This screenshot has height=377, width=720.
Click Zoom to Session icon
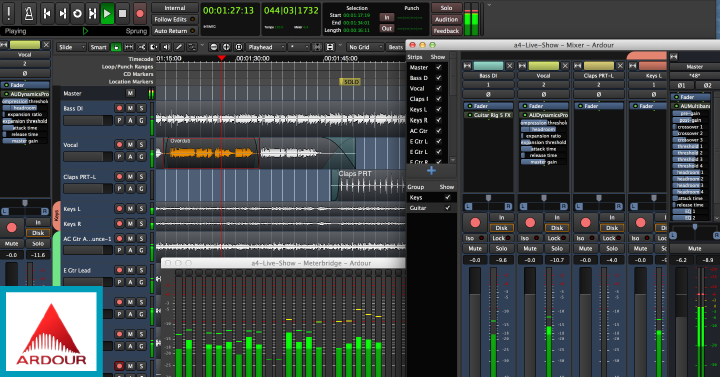239,47
